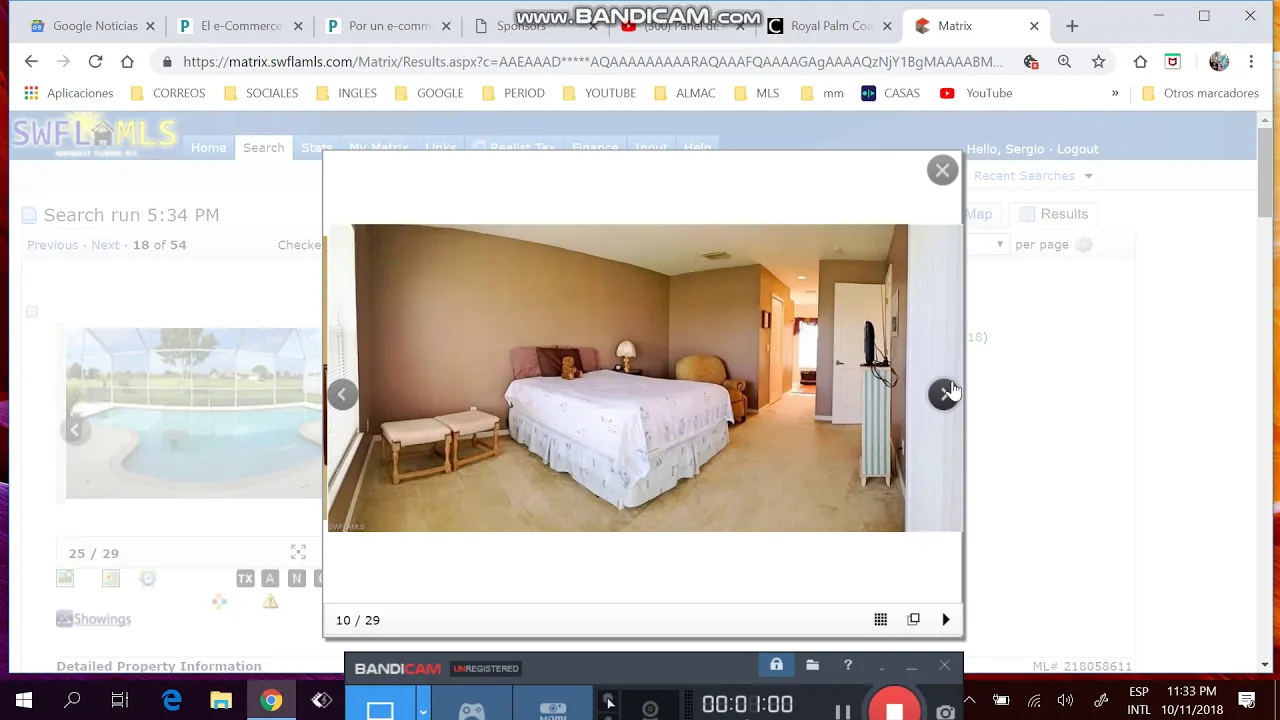Viewport: 1280px width, 720px height.
Task: Click the colorful pinwheel icon
Action: click(219, 601)
